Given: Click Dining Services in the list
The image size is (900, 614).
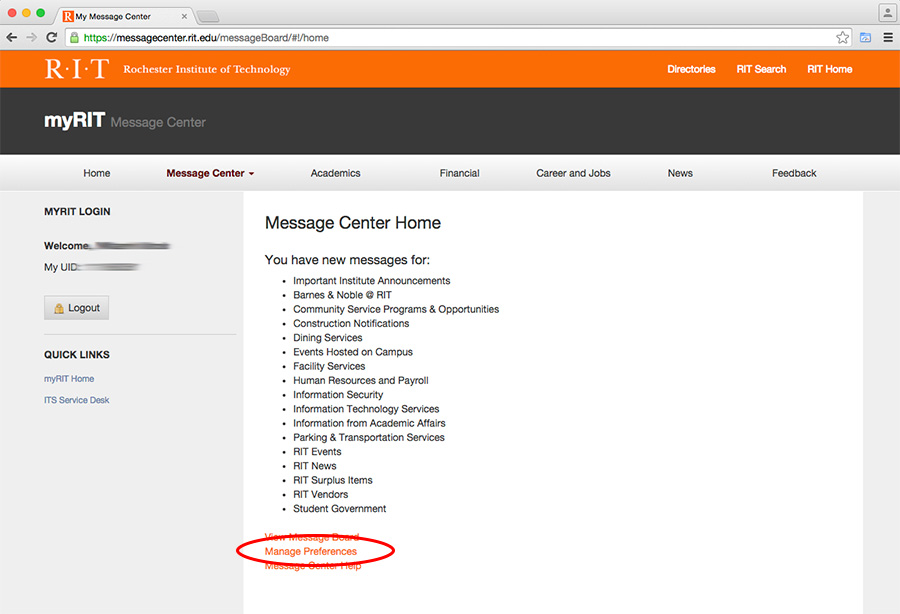Looking at the screenshot, I should coord(328,338).
